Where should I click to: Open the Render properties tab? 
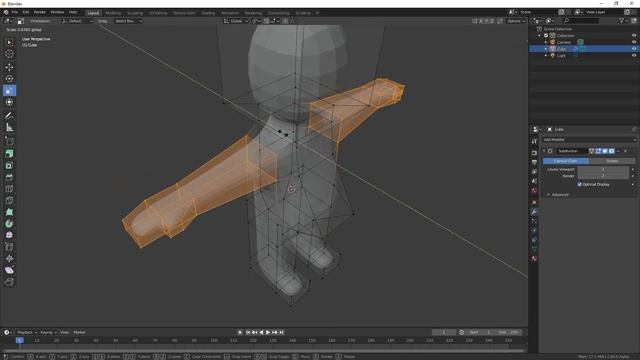point(534,153)
